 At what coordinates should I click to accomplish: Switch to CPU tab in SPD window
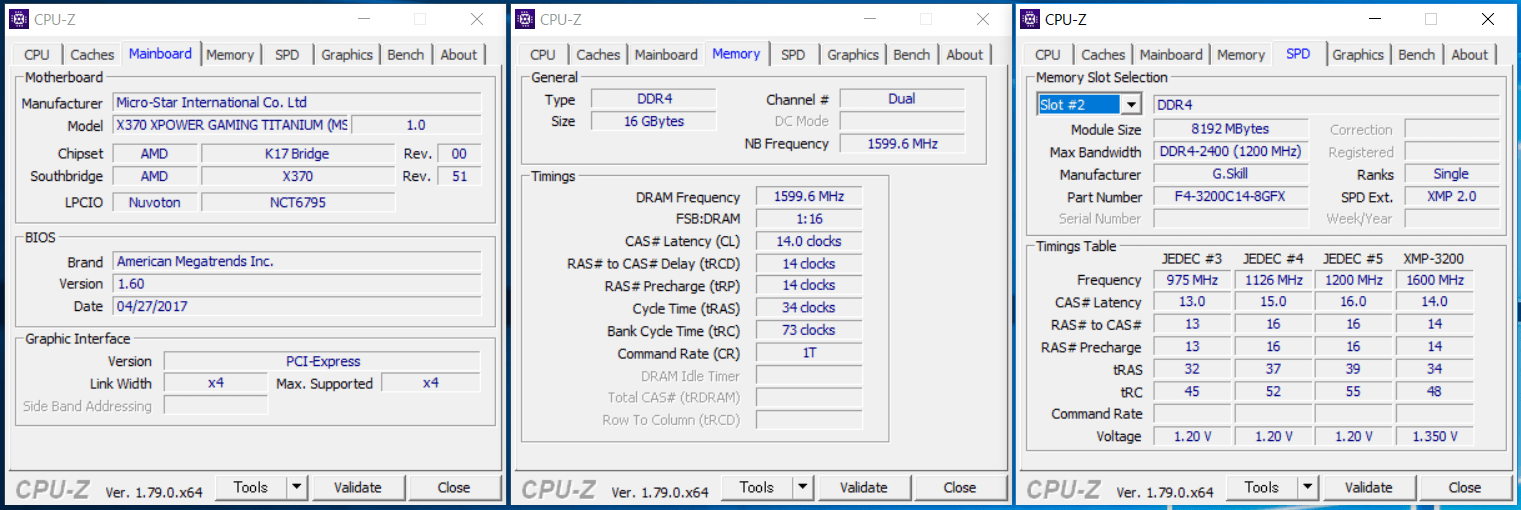click(1048, 55)
